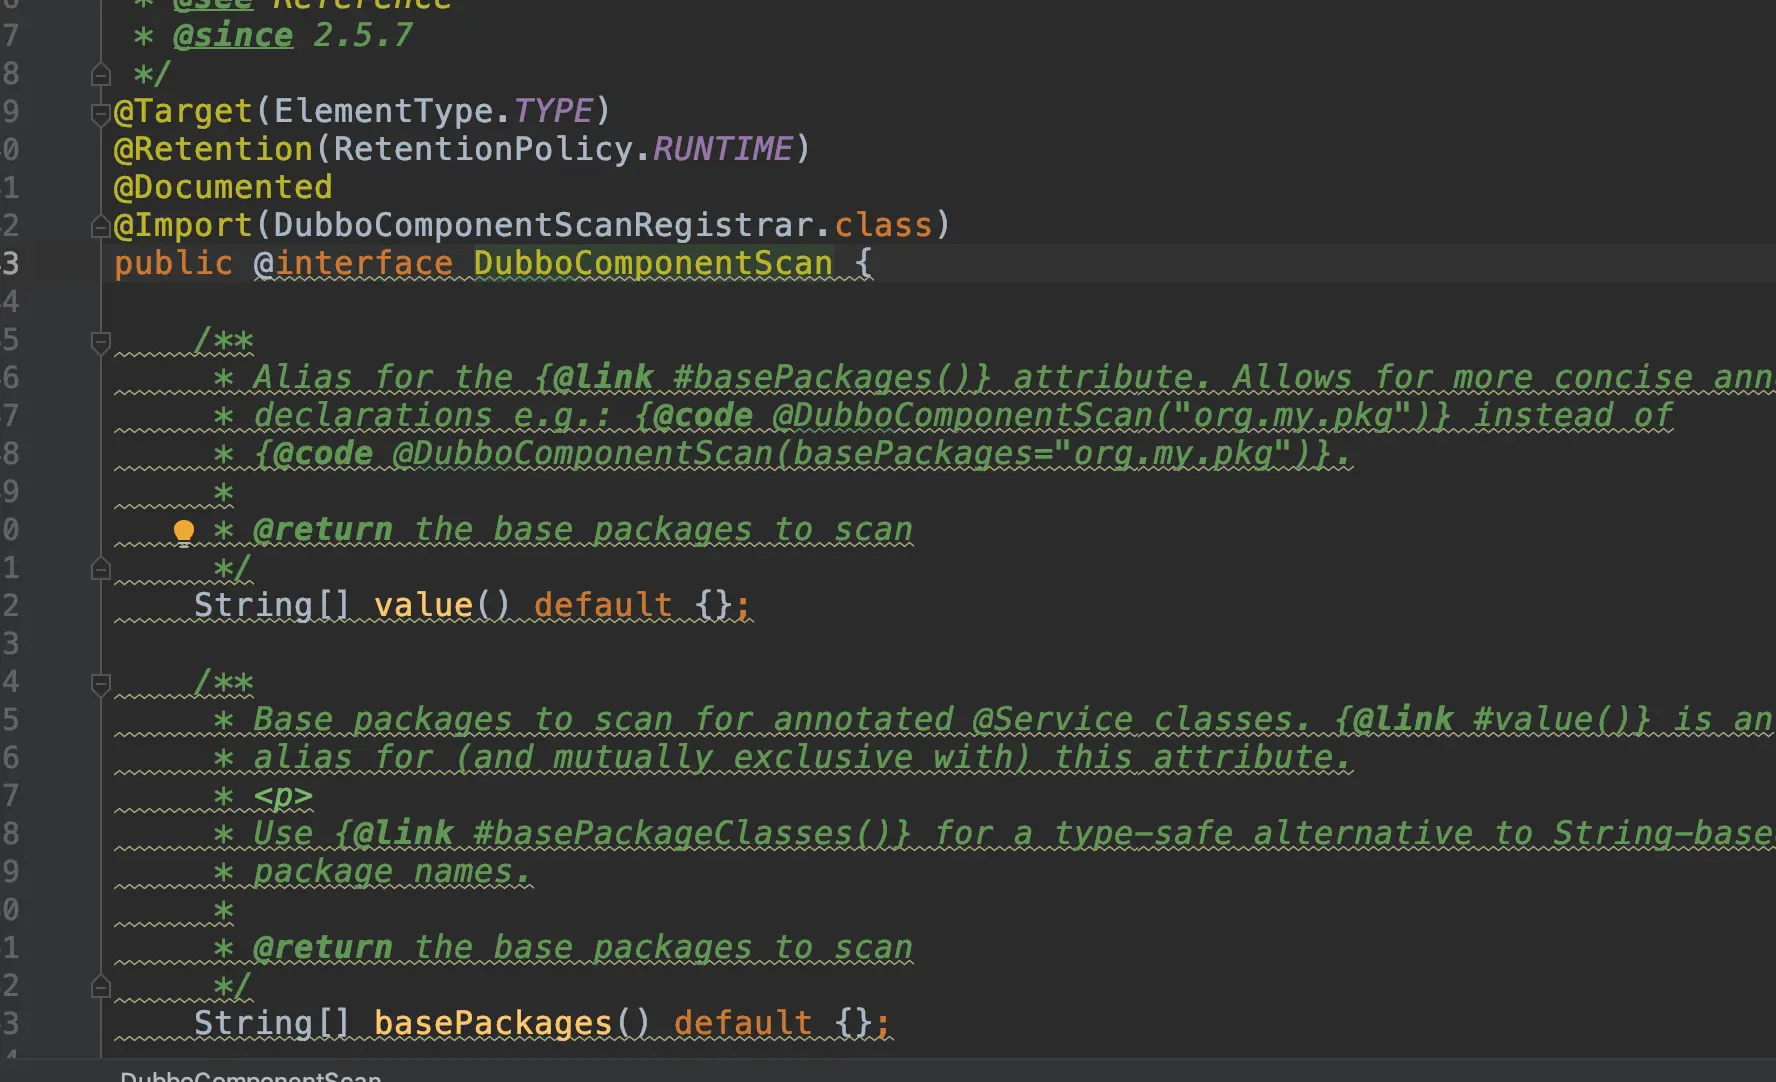Screen dimensions: 1776x1082
Task: Click the 'class' keyword after DubboComponentScanRegistrar
Action: [x=883, y=225]
